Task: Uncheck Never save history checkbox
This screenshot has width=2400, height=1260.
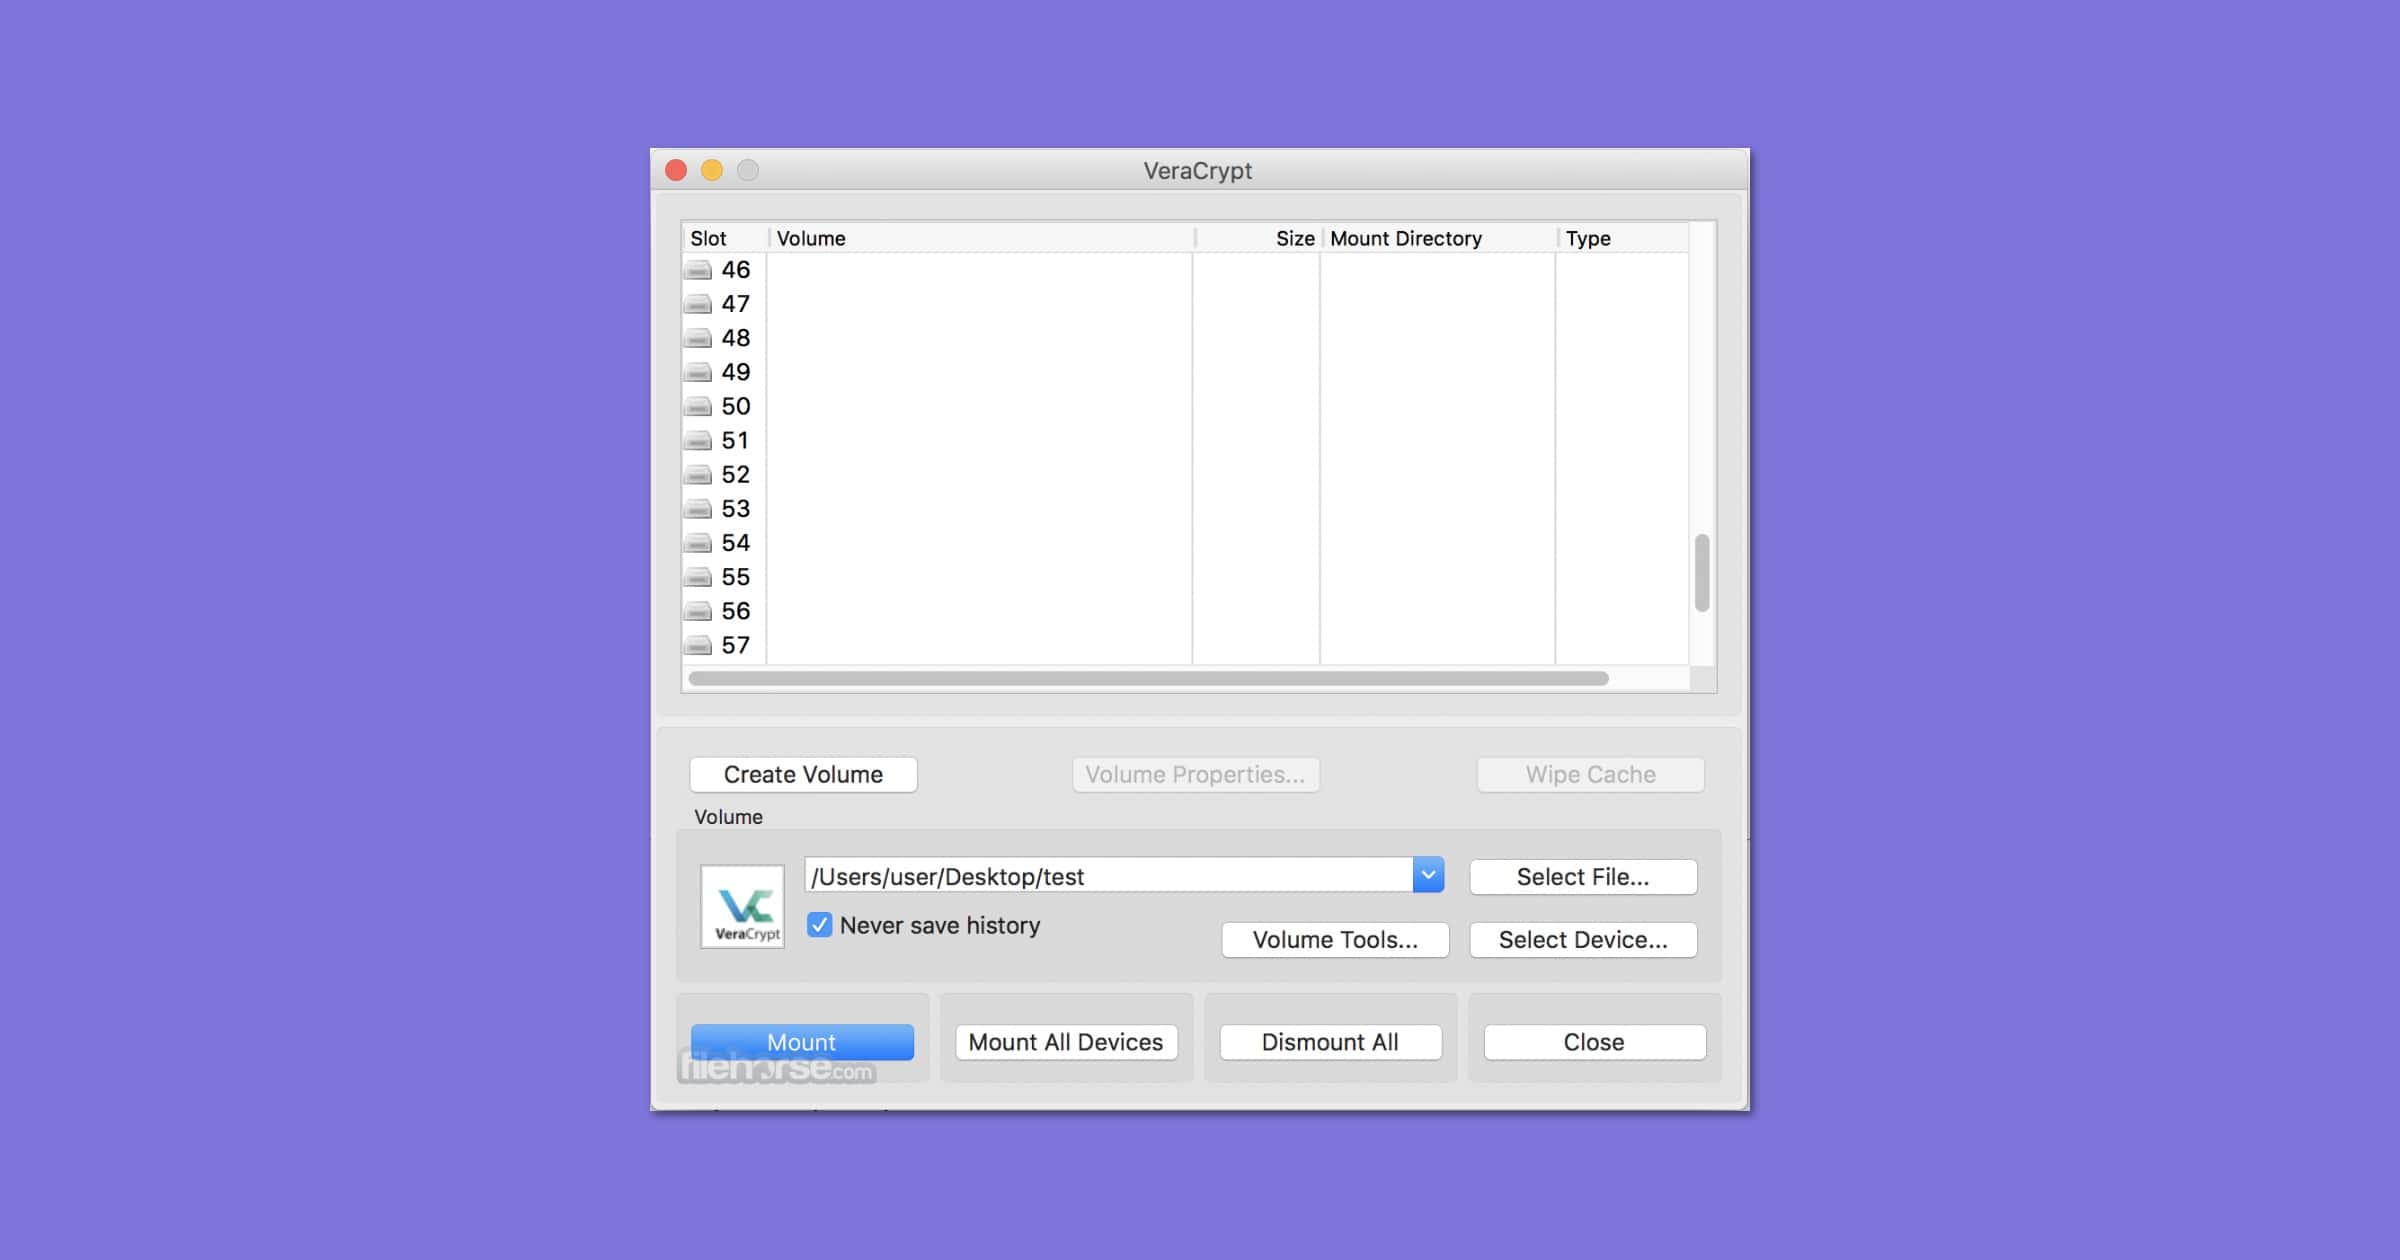Action: point(819,925)
